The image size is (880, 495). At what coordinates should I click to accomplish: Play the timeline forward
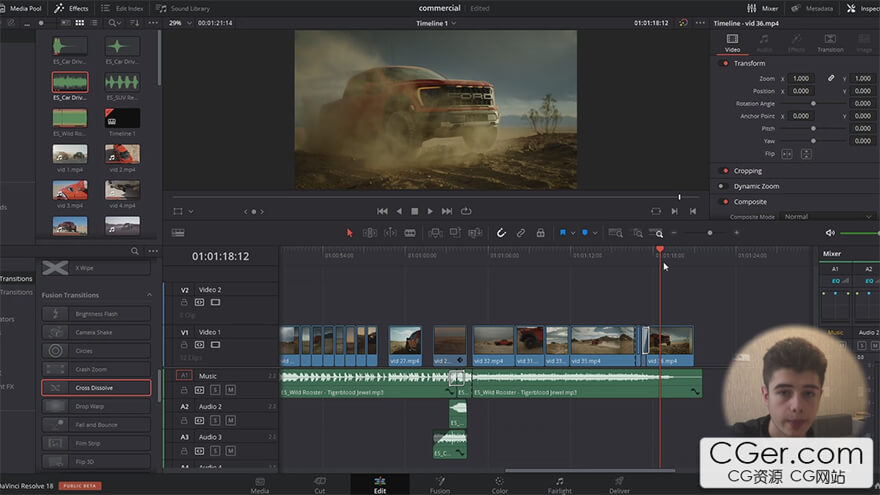pos(430,212)
